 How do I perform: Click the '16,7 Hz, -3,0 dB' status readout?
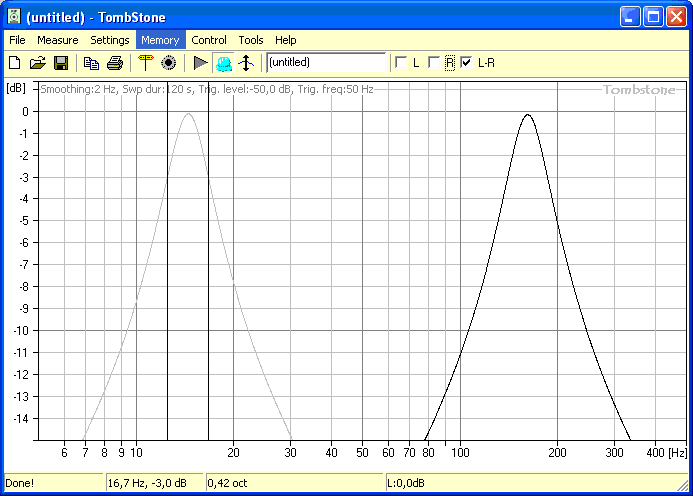tap(147, 483)
